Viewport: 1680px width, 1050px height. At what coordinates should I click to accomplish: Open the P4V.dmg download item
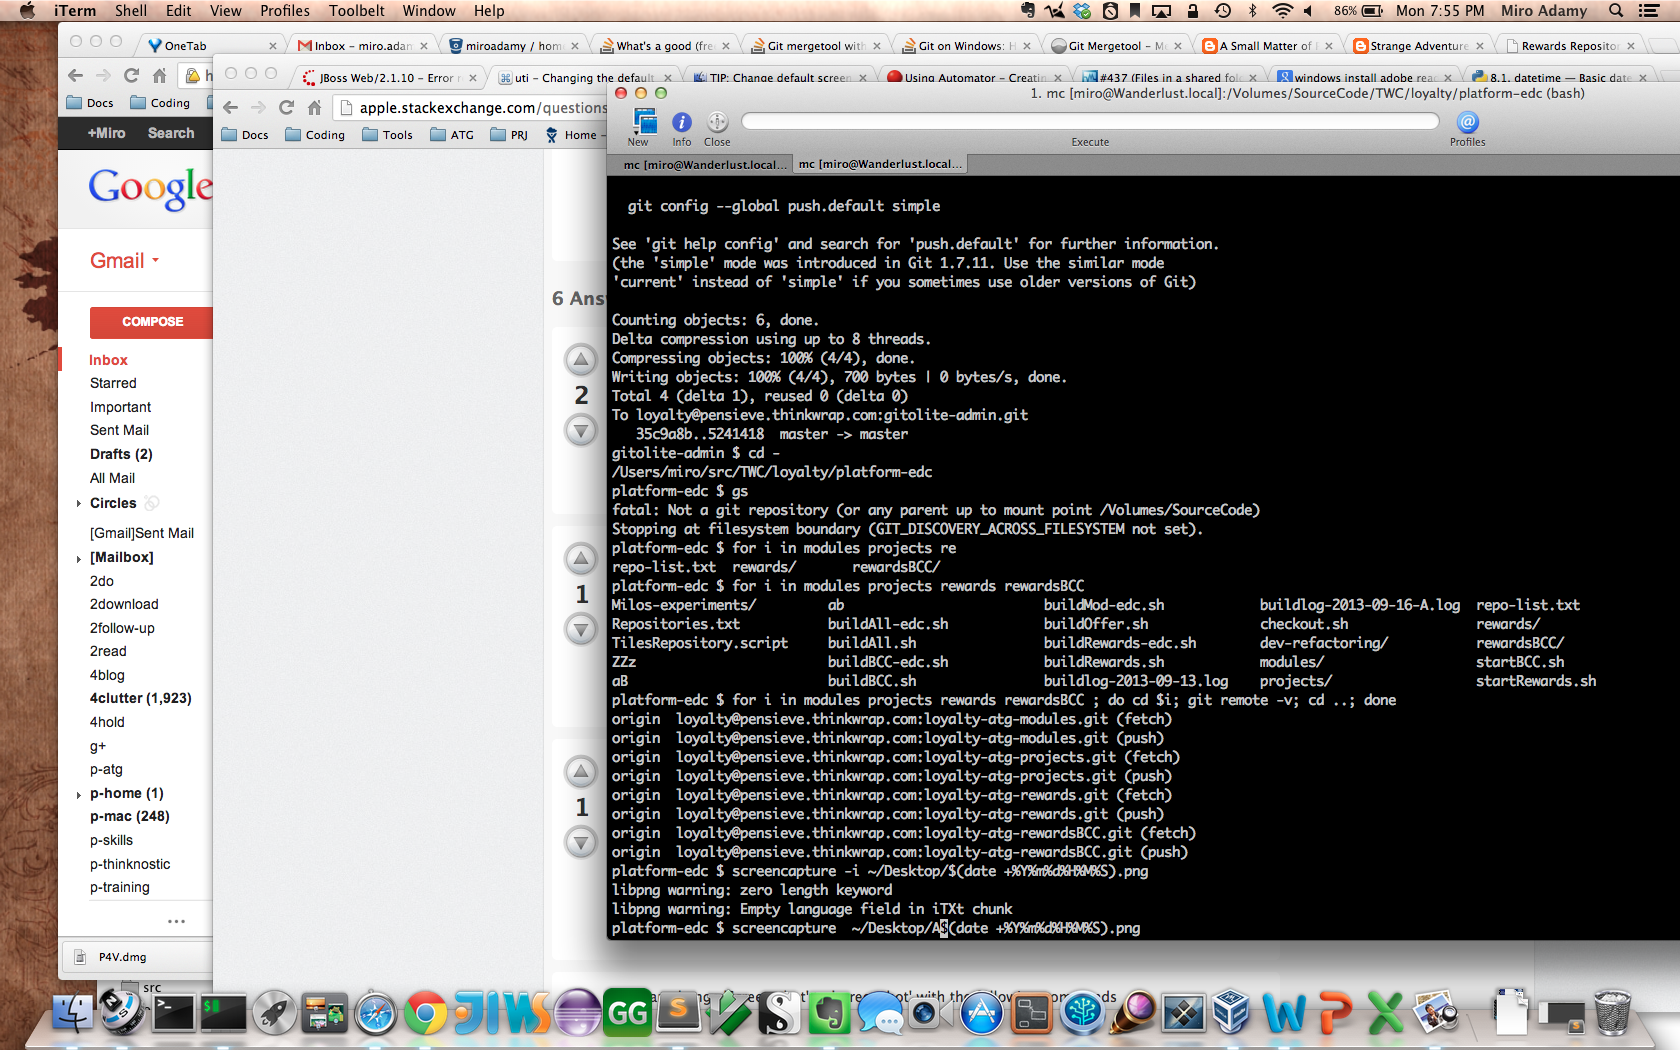(x=122, y=957)
